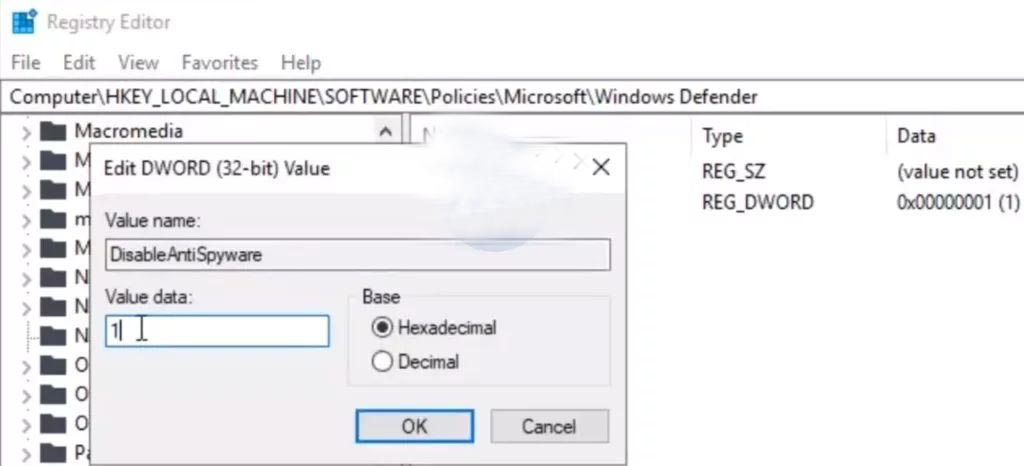The height and width of the screenshot is (466, 1024).
Task: Click the folder icon of the "P" key
Action: point(53,452)
